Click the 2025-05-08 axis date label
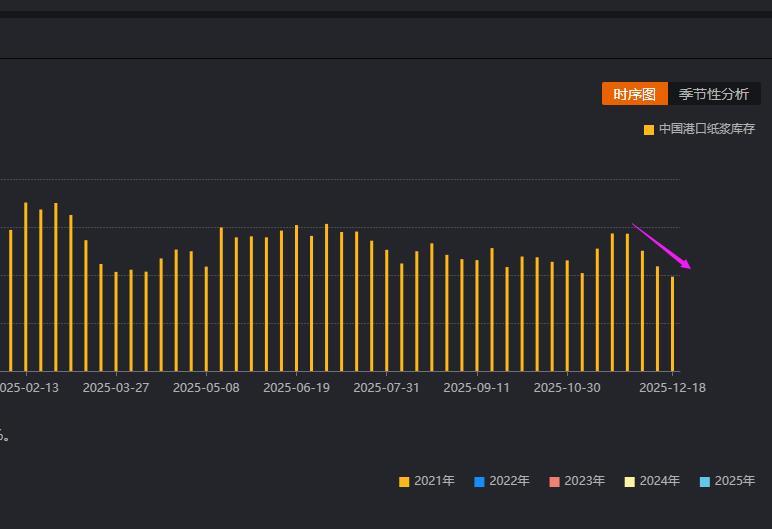This screenshot has width=772, height=529. point(206,388)
